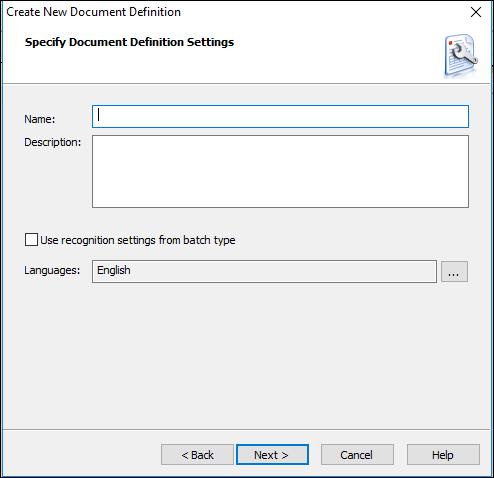Close the Create New Document Definition dialog
This screenshot has height=478, width=494.
[476, 12]
